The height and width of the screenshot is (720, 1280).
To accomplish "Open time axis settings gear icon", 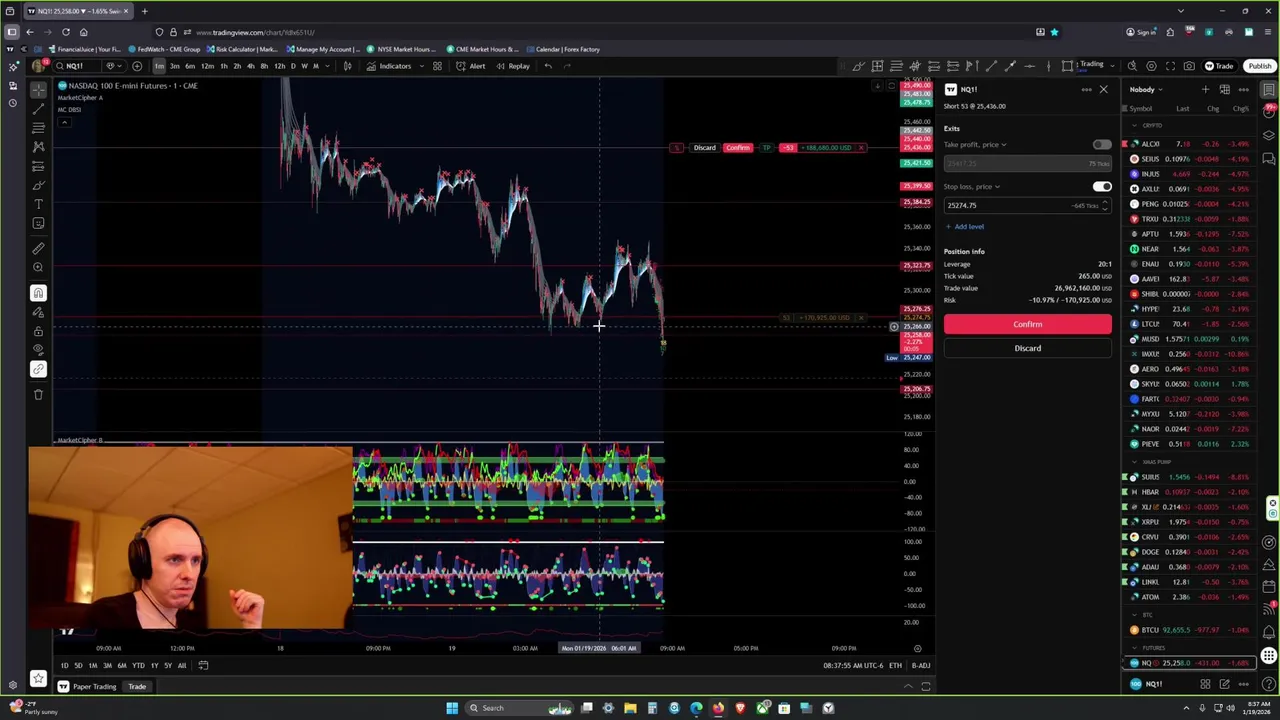I will [917, 648].
